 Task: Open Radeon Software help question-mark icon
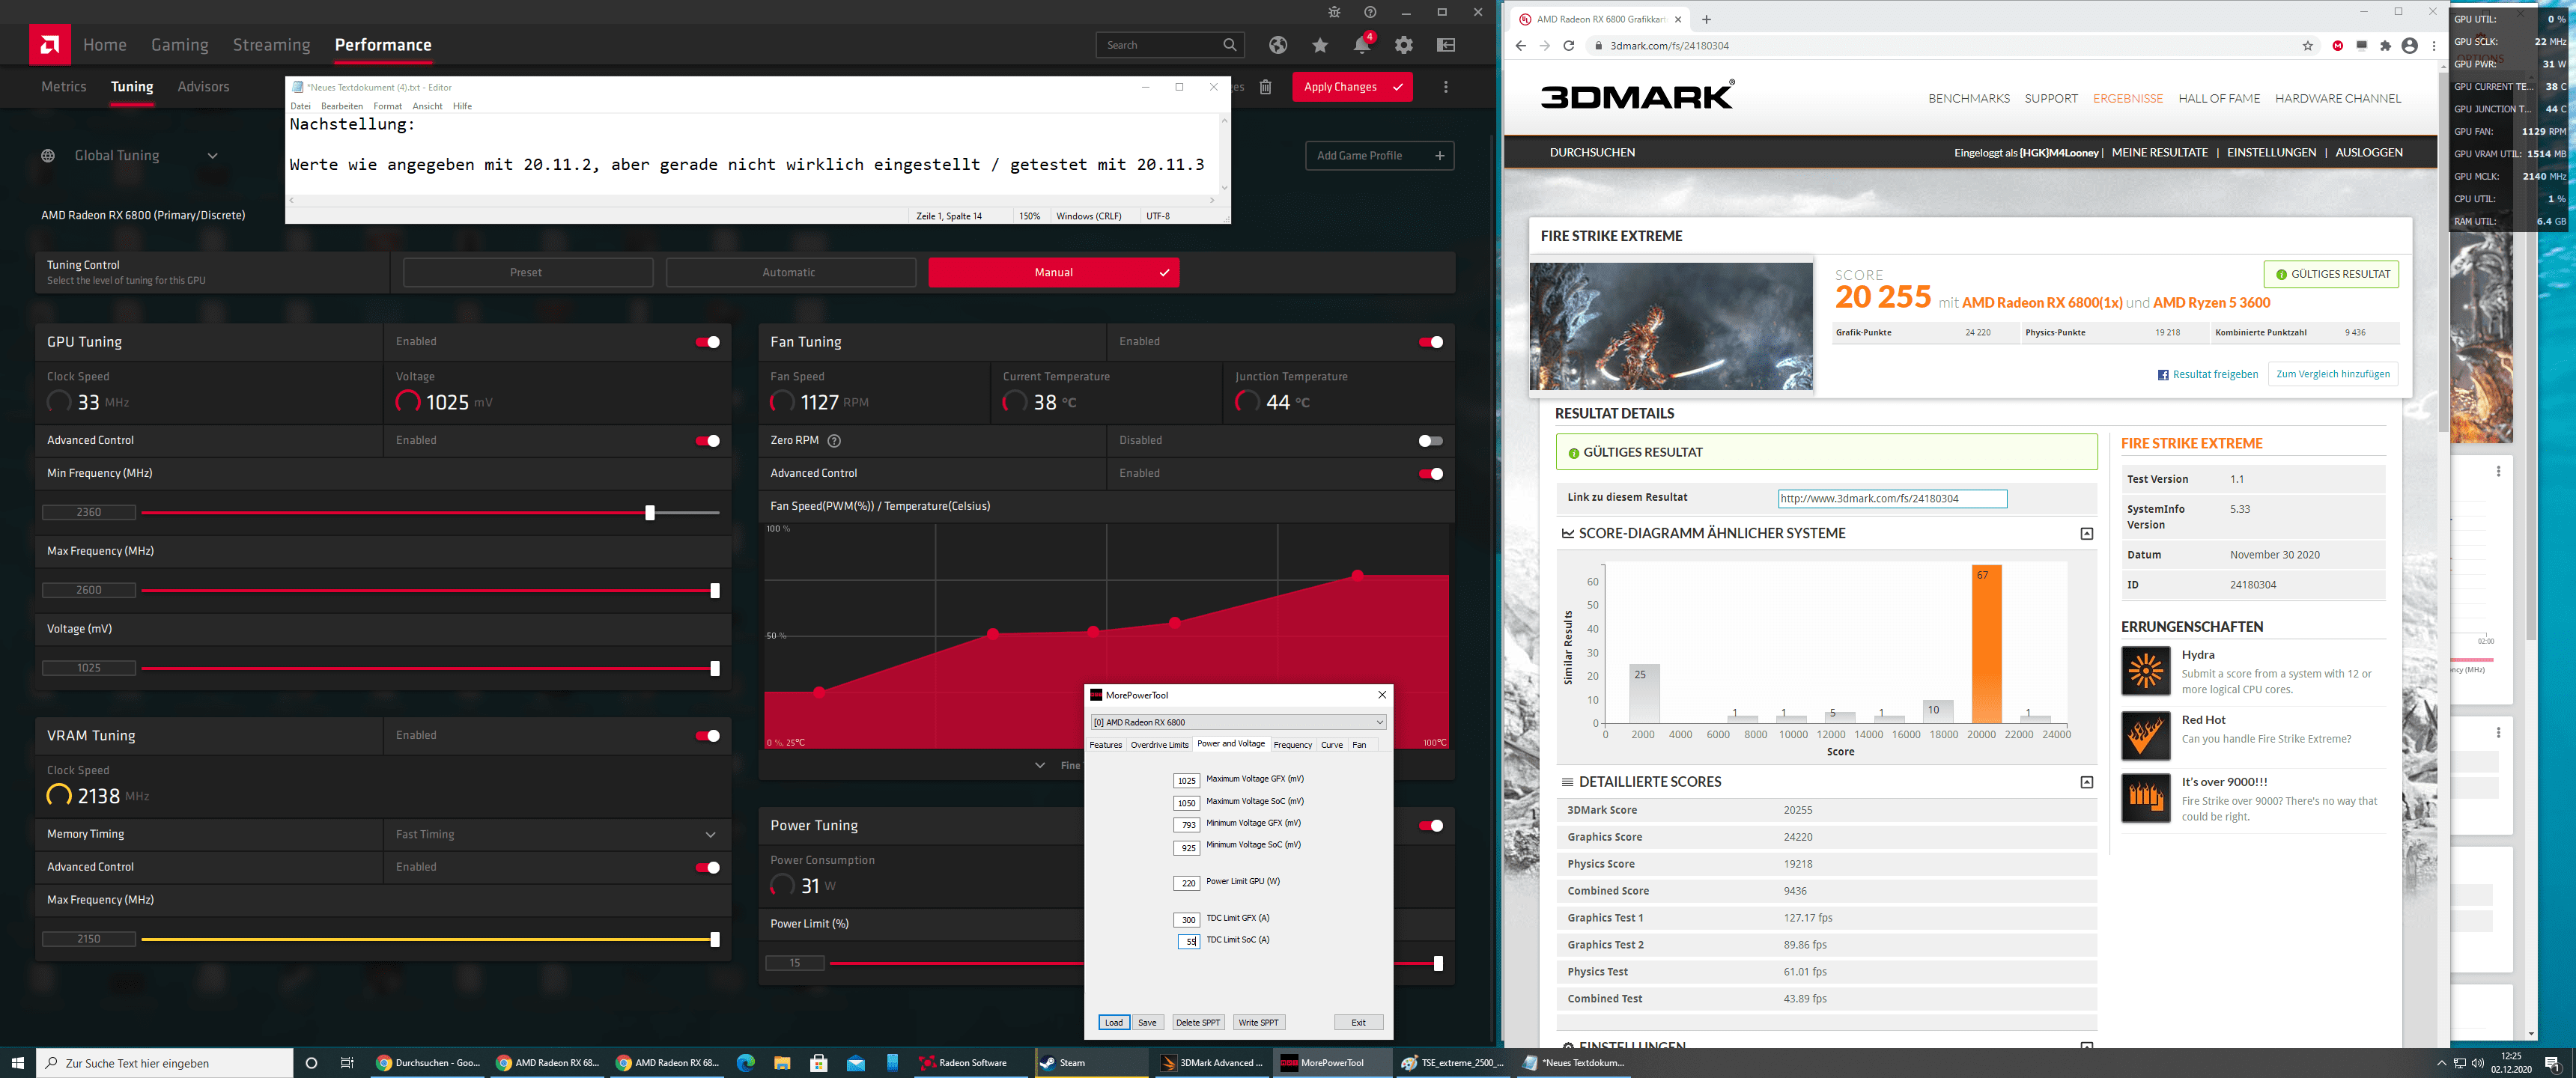[1370, 12]
